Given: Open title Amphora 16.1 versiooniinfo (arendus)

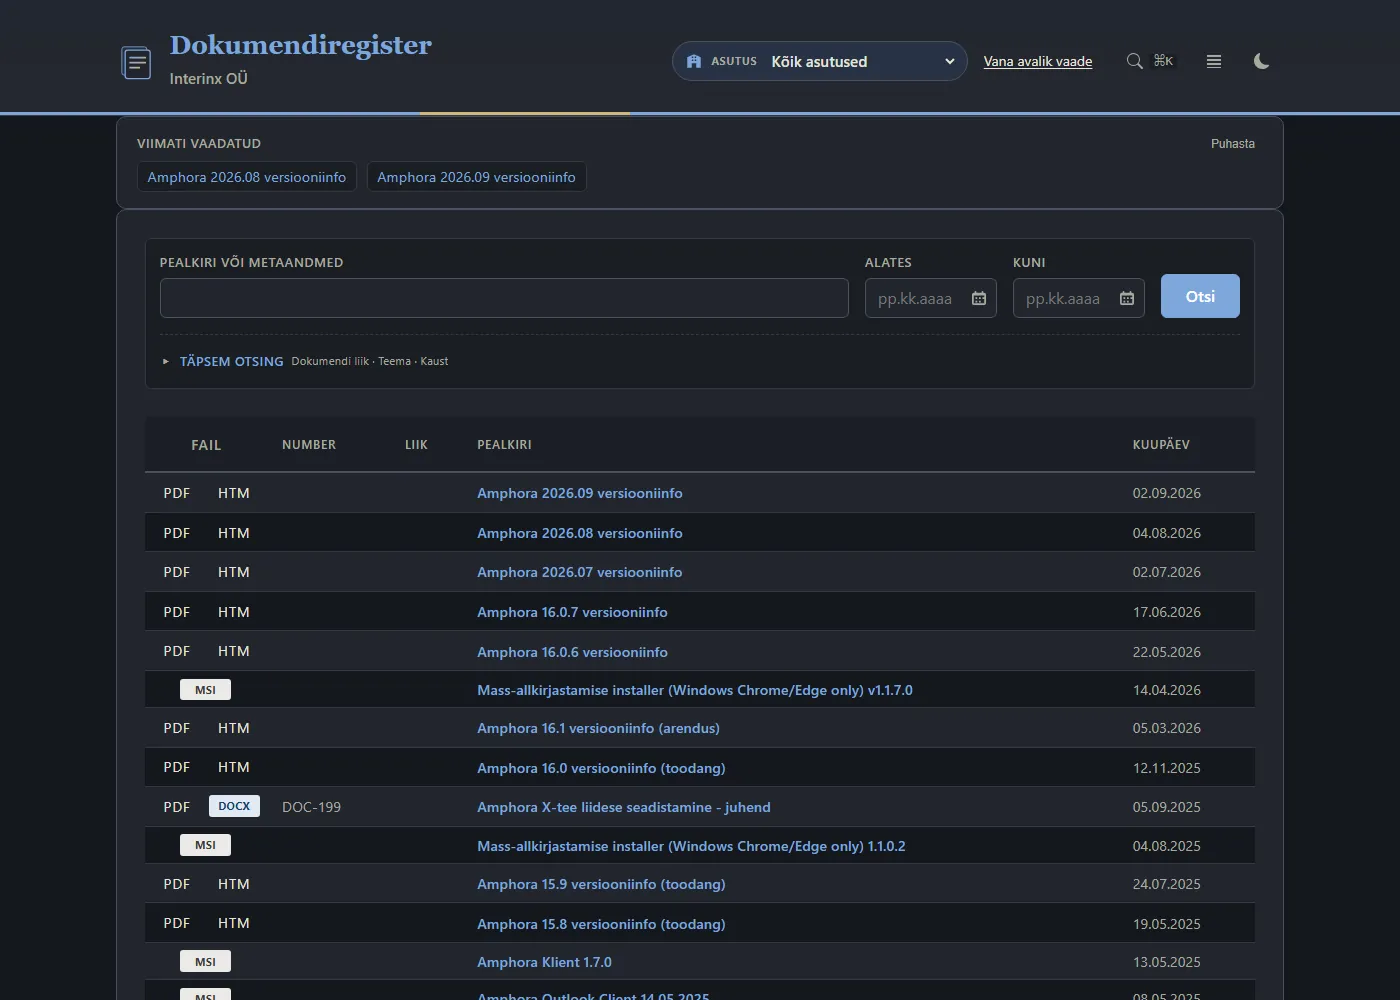Looking at the screenshot, I should (598, 728).
